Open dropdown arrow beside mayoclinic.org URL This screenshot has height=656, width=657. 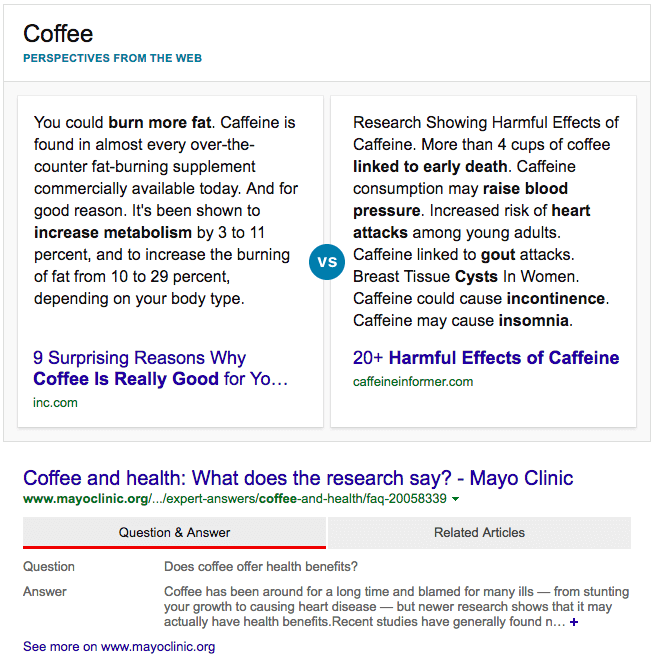pyautogui.click(x=456, y=499)
